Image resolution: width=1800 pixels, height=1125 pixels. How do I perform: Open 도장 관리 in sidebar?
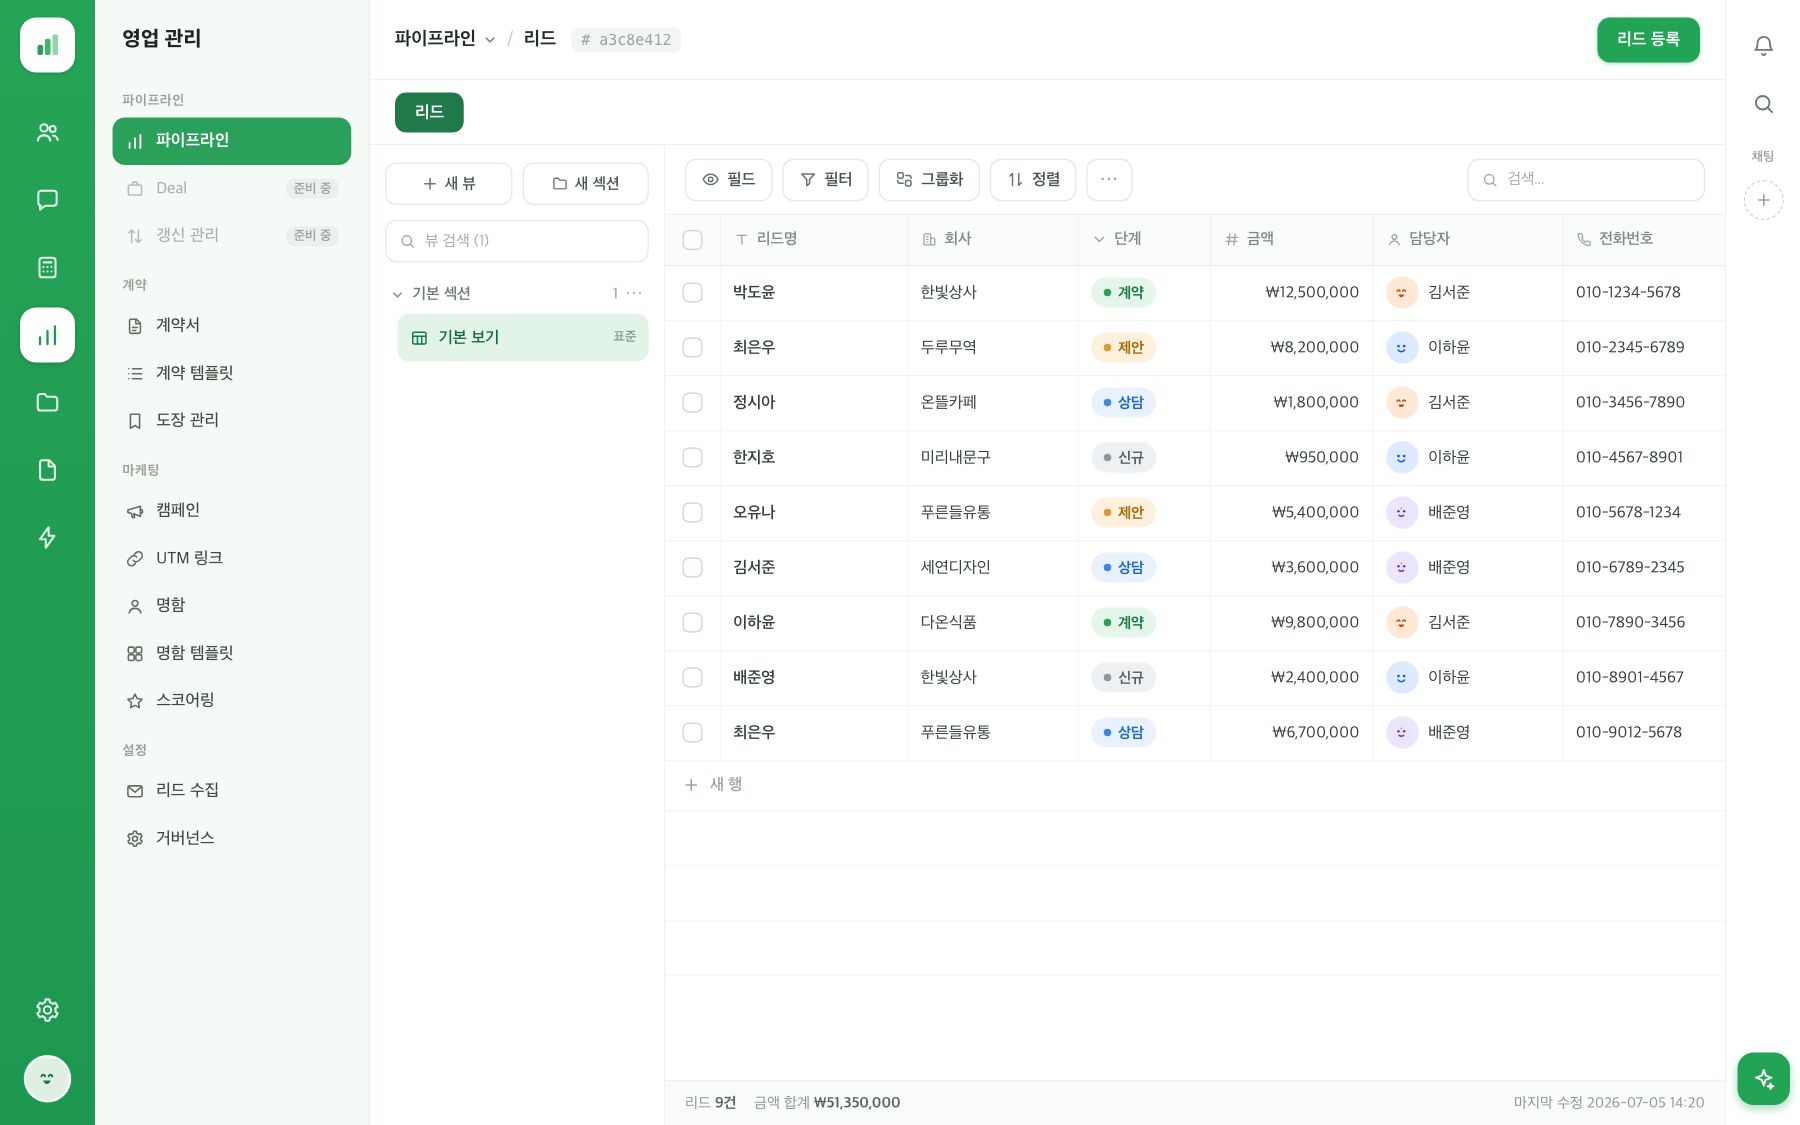coord(231,421)
